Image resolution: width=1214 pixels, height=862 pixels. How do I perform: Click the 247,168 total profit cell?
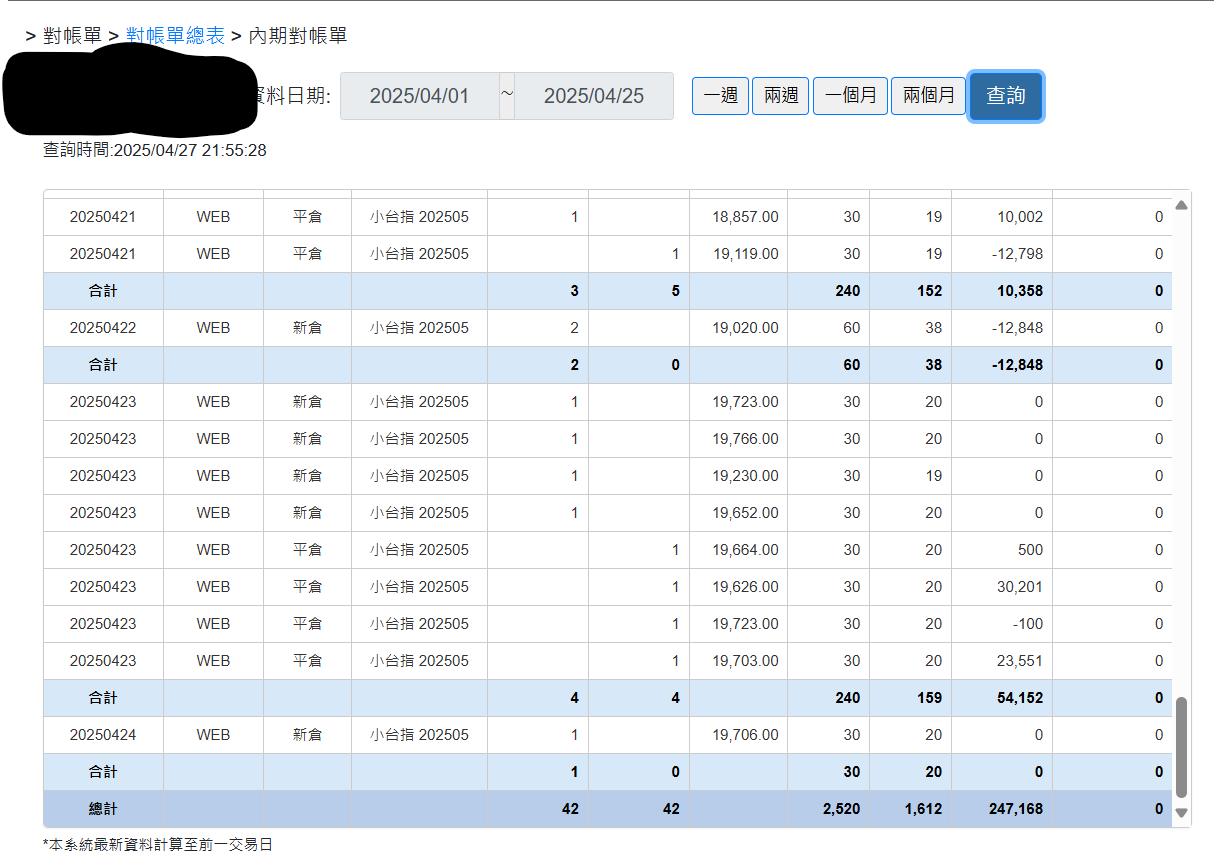pyautogui.click(x=1002, y=809)
